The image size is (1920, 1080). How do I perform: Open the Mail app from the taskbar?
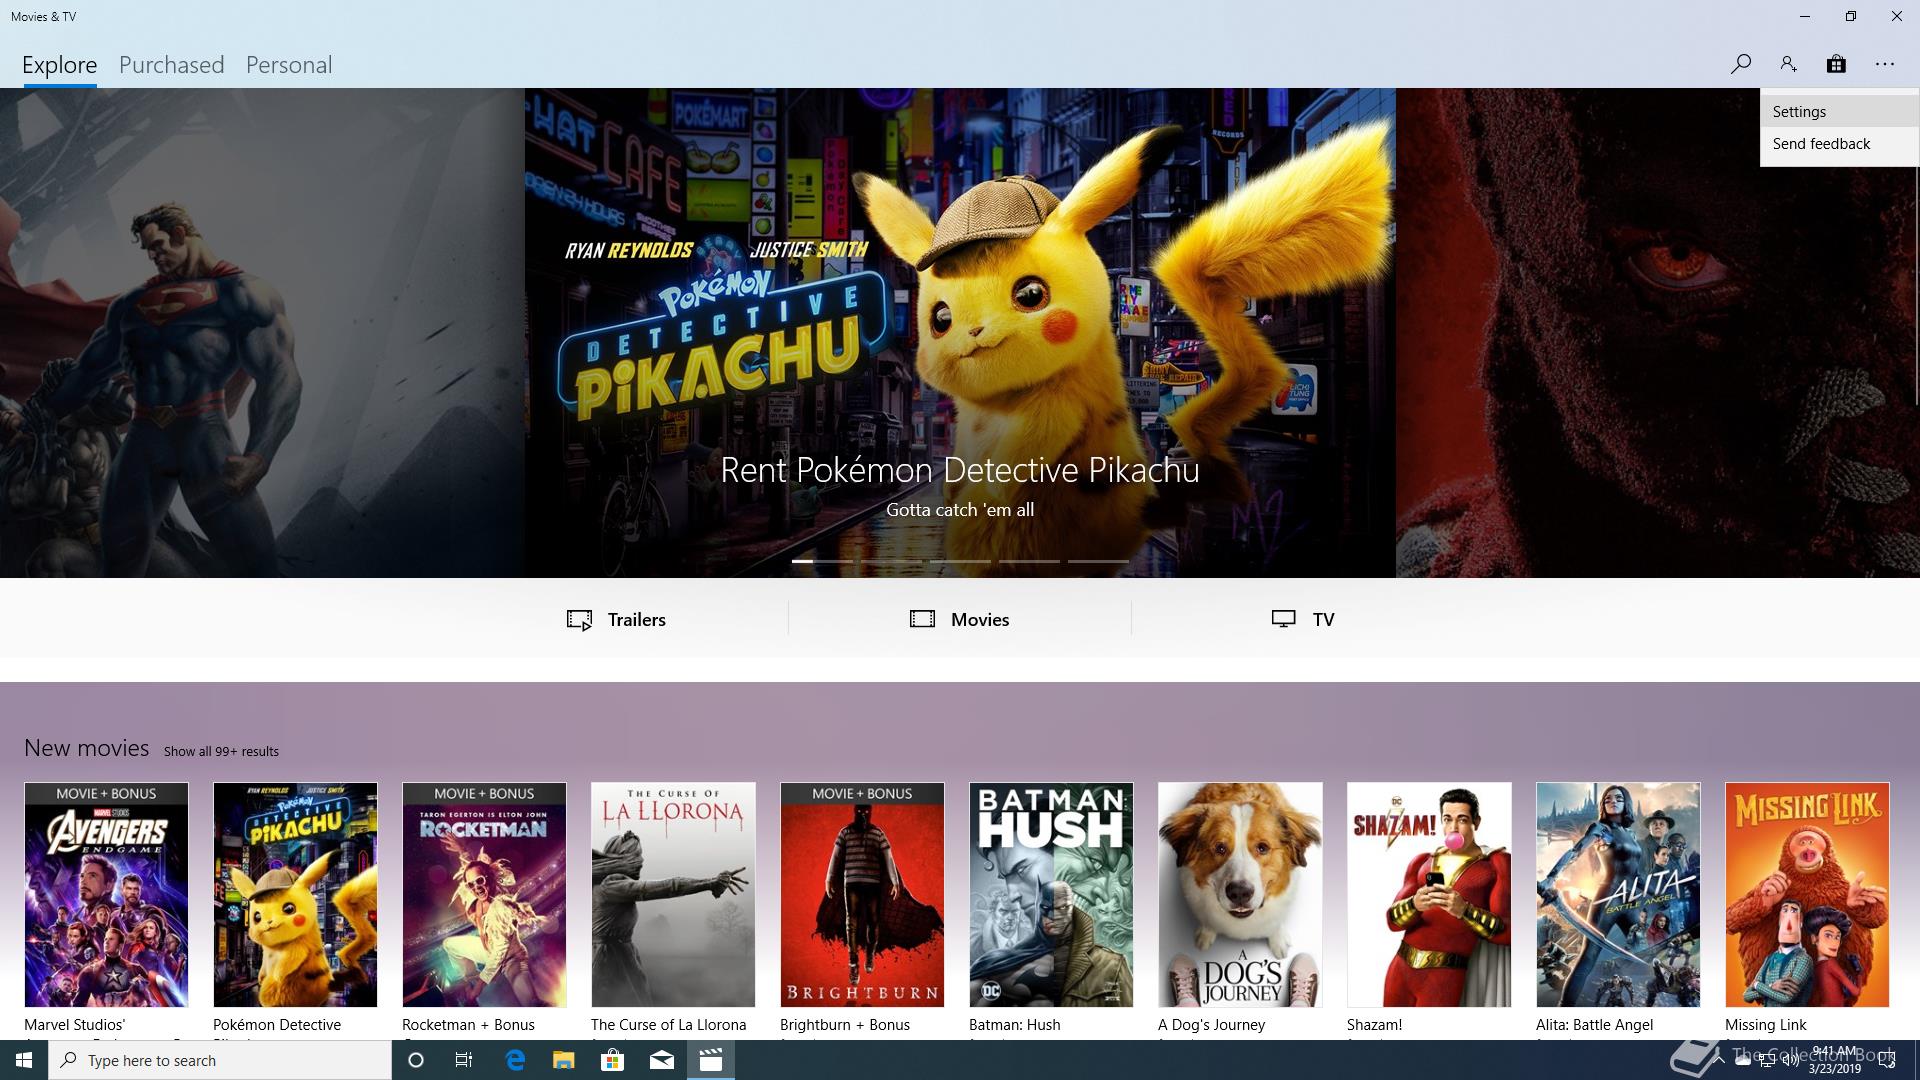pos(661,1060)
